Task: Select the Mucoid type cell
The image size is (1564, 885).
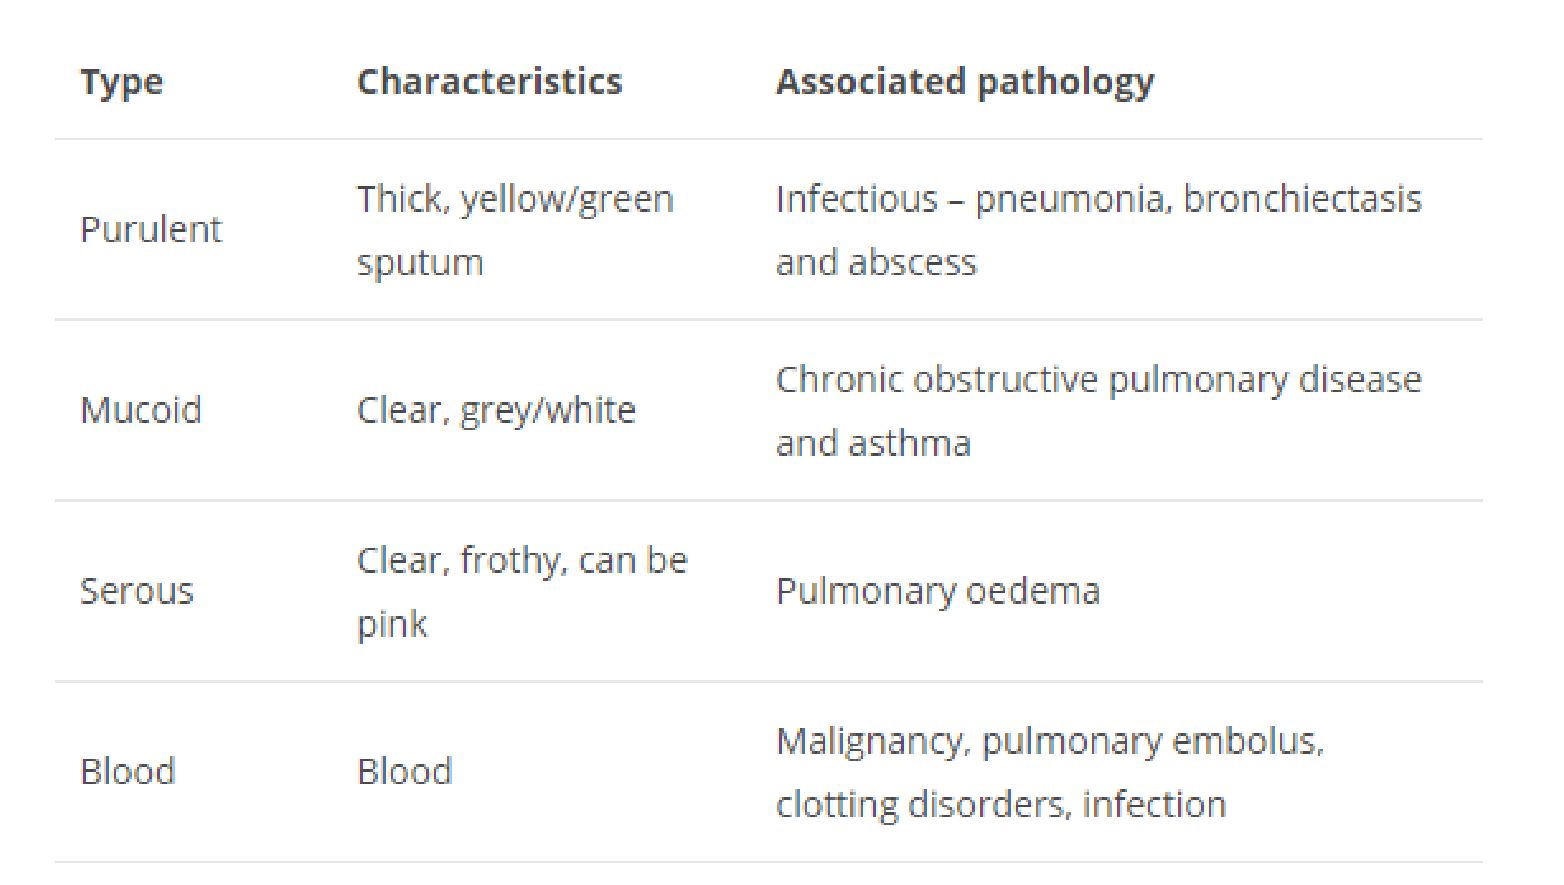Action: 141,411
